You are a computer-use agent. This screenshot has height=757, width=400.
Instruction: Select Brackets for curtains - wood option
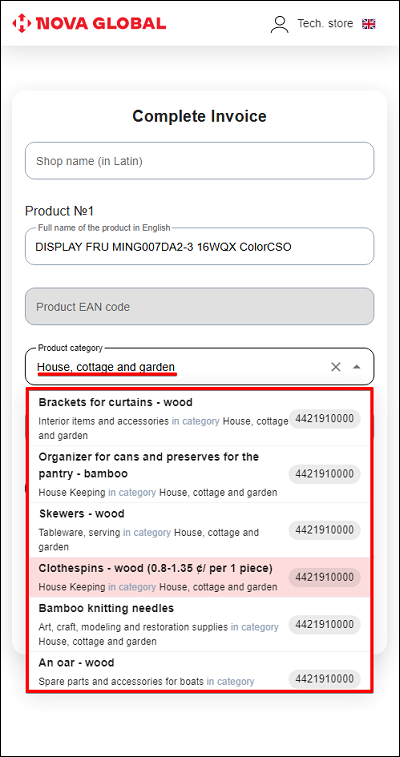tap(199, 418)
